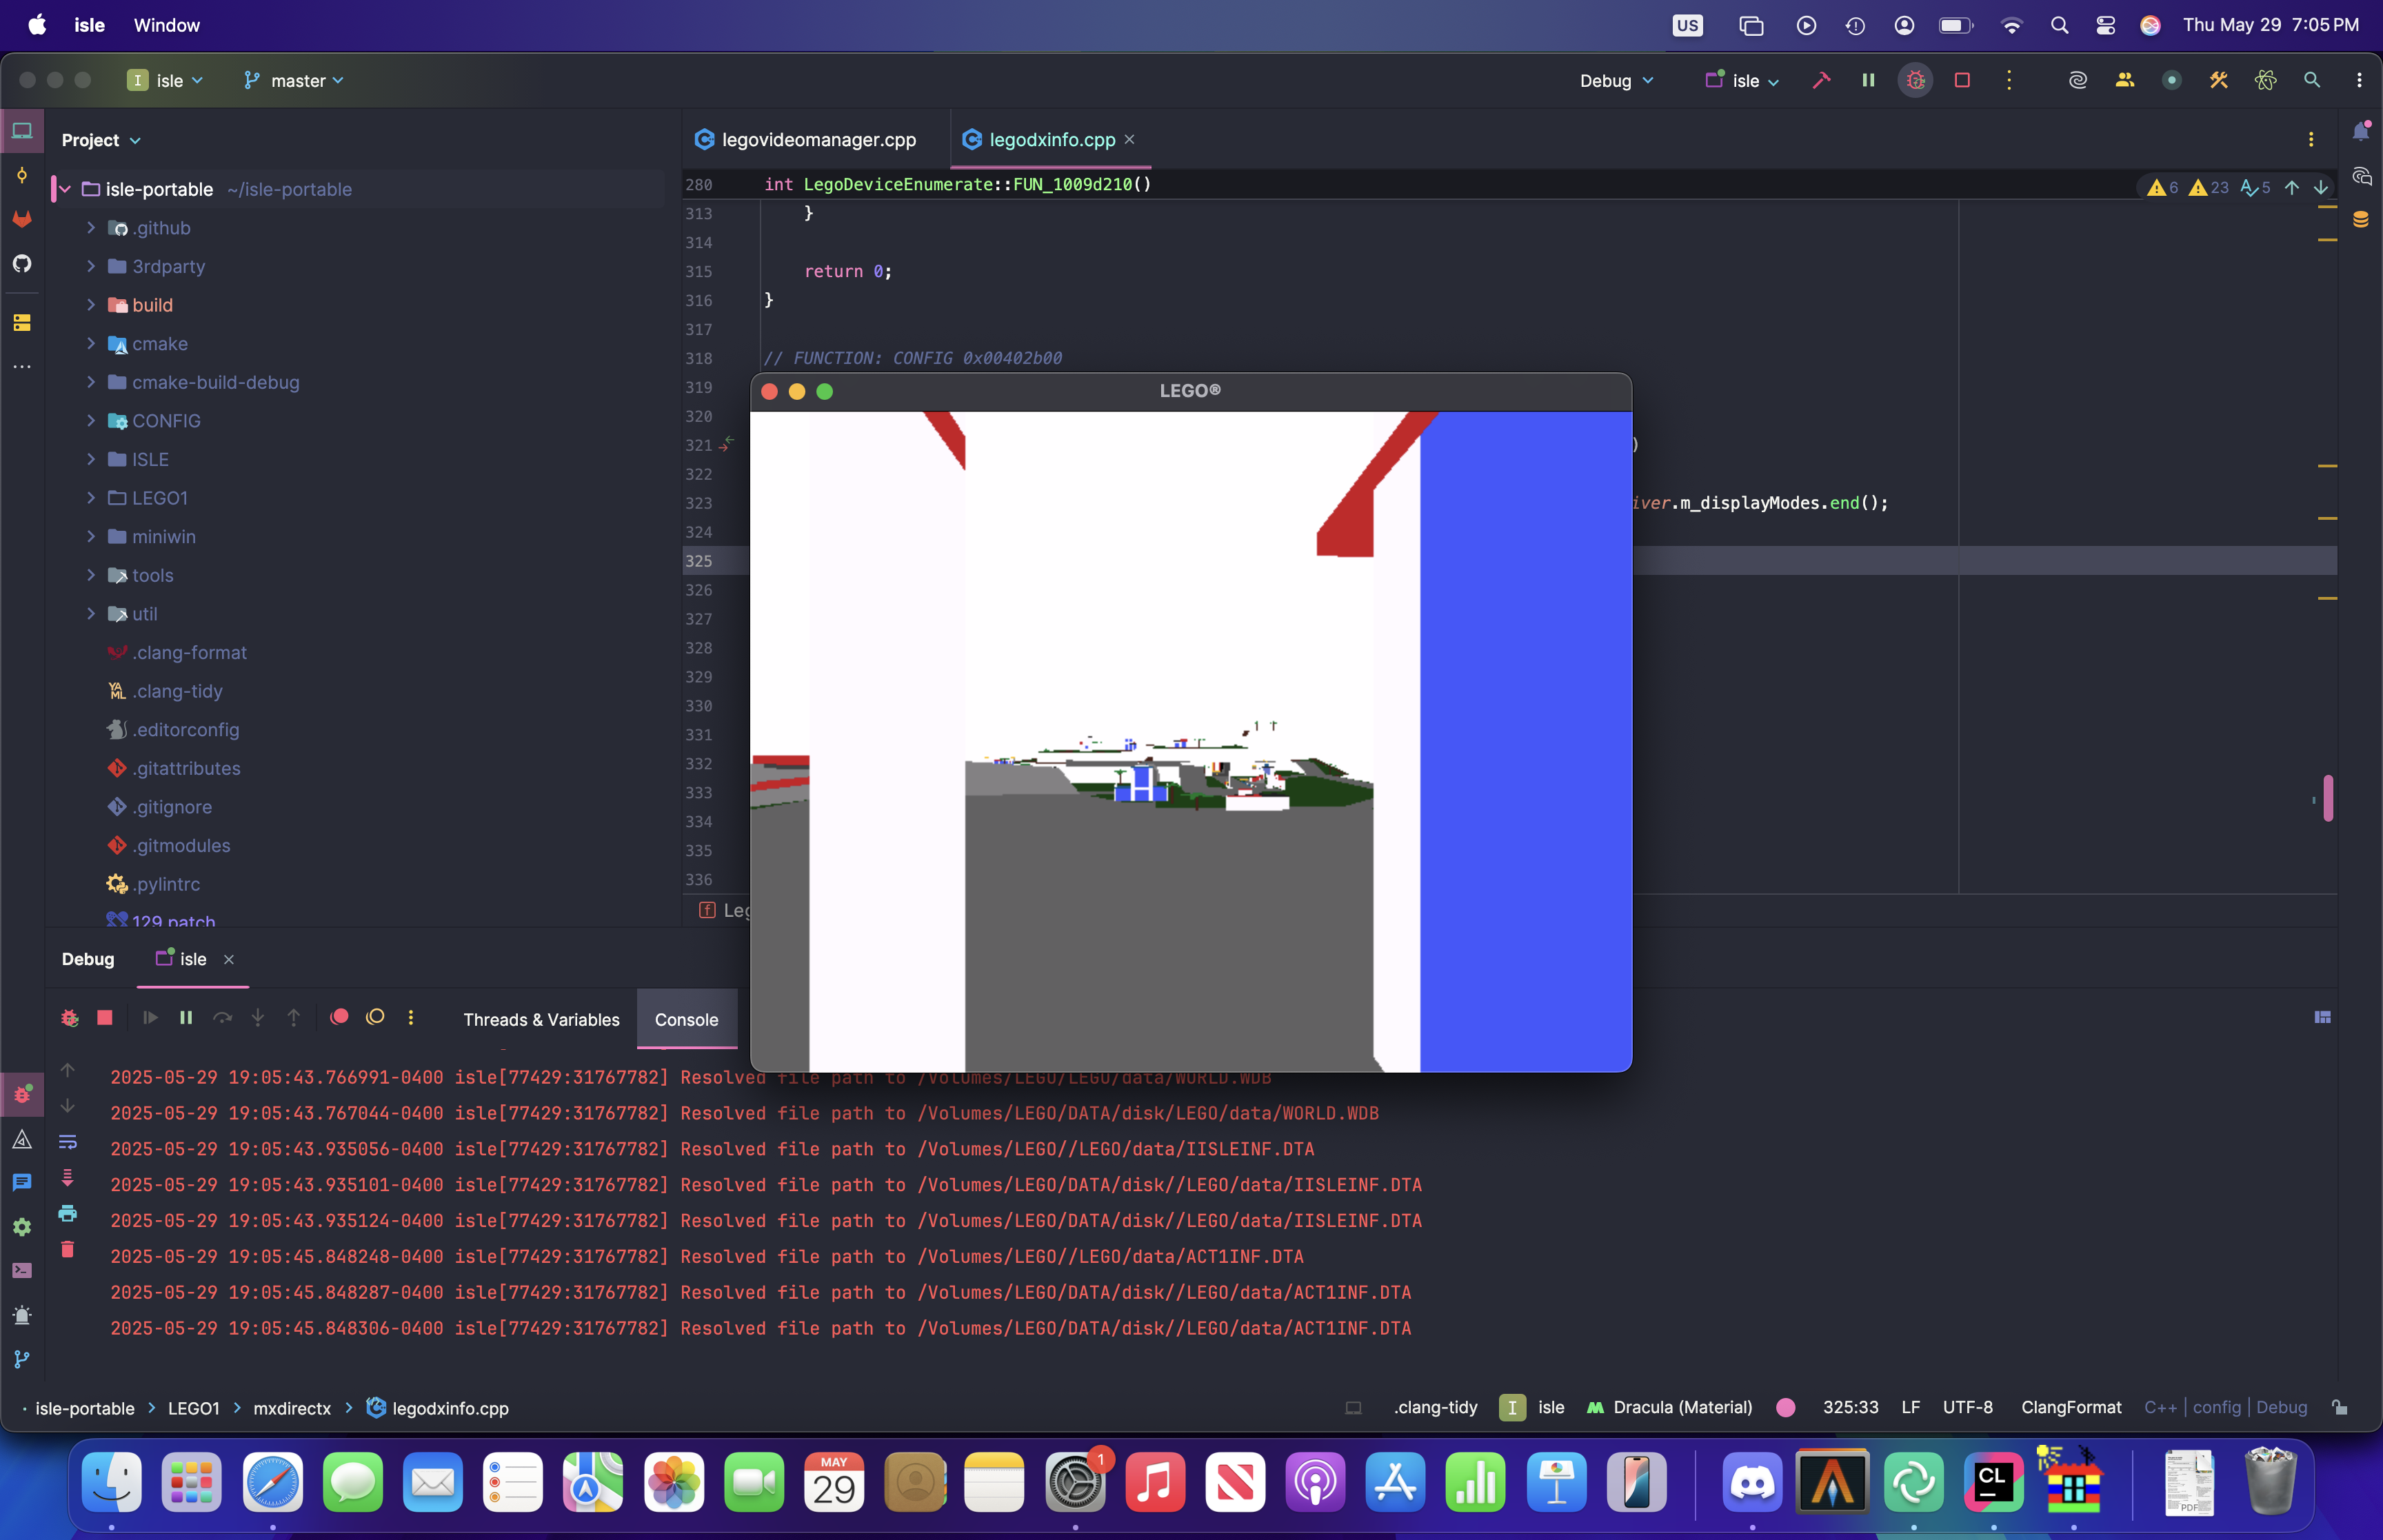Open Spotlight search in menu bar
2383x1540 pixels.
click(2059, 25)
